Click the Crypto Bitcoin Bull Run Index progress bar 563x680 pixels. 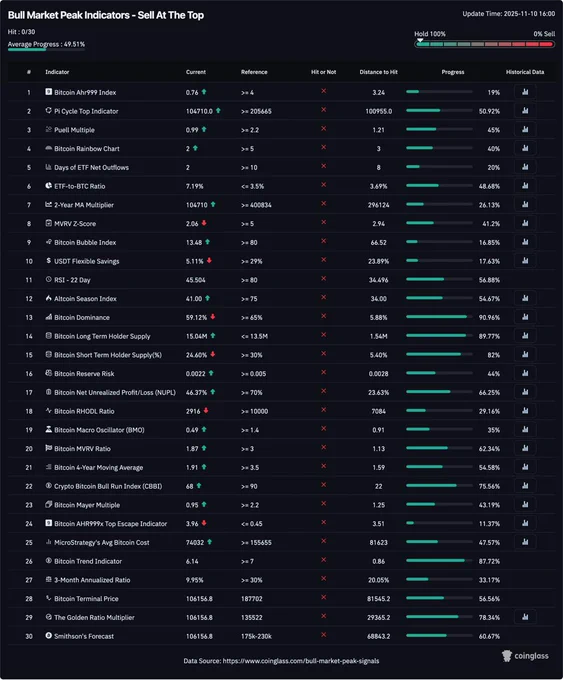tap(439, 486)
